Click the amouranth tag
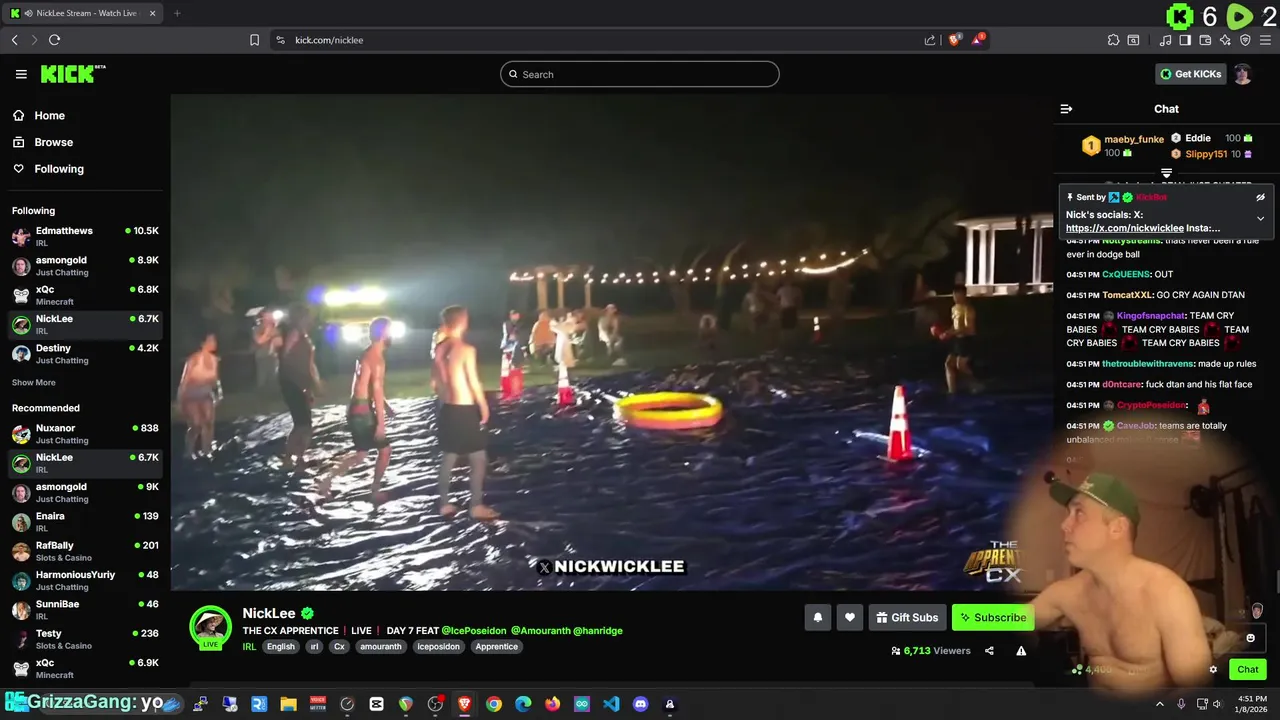Viewport: 1280px width, 720px height. [x=381, y=647]
